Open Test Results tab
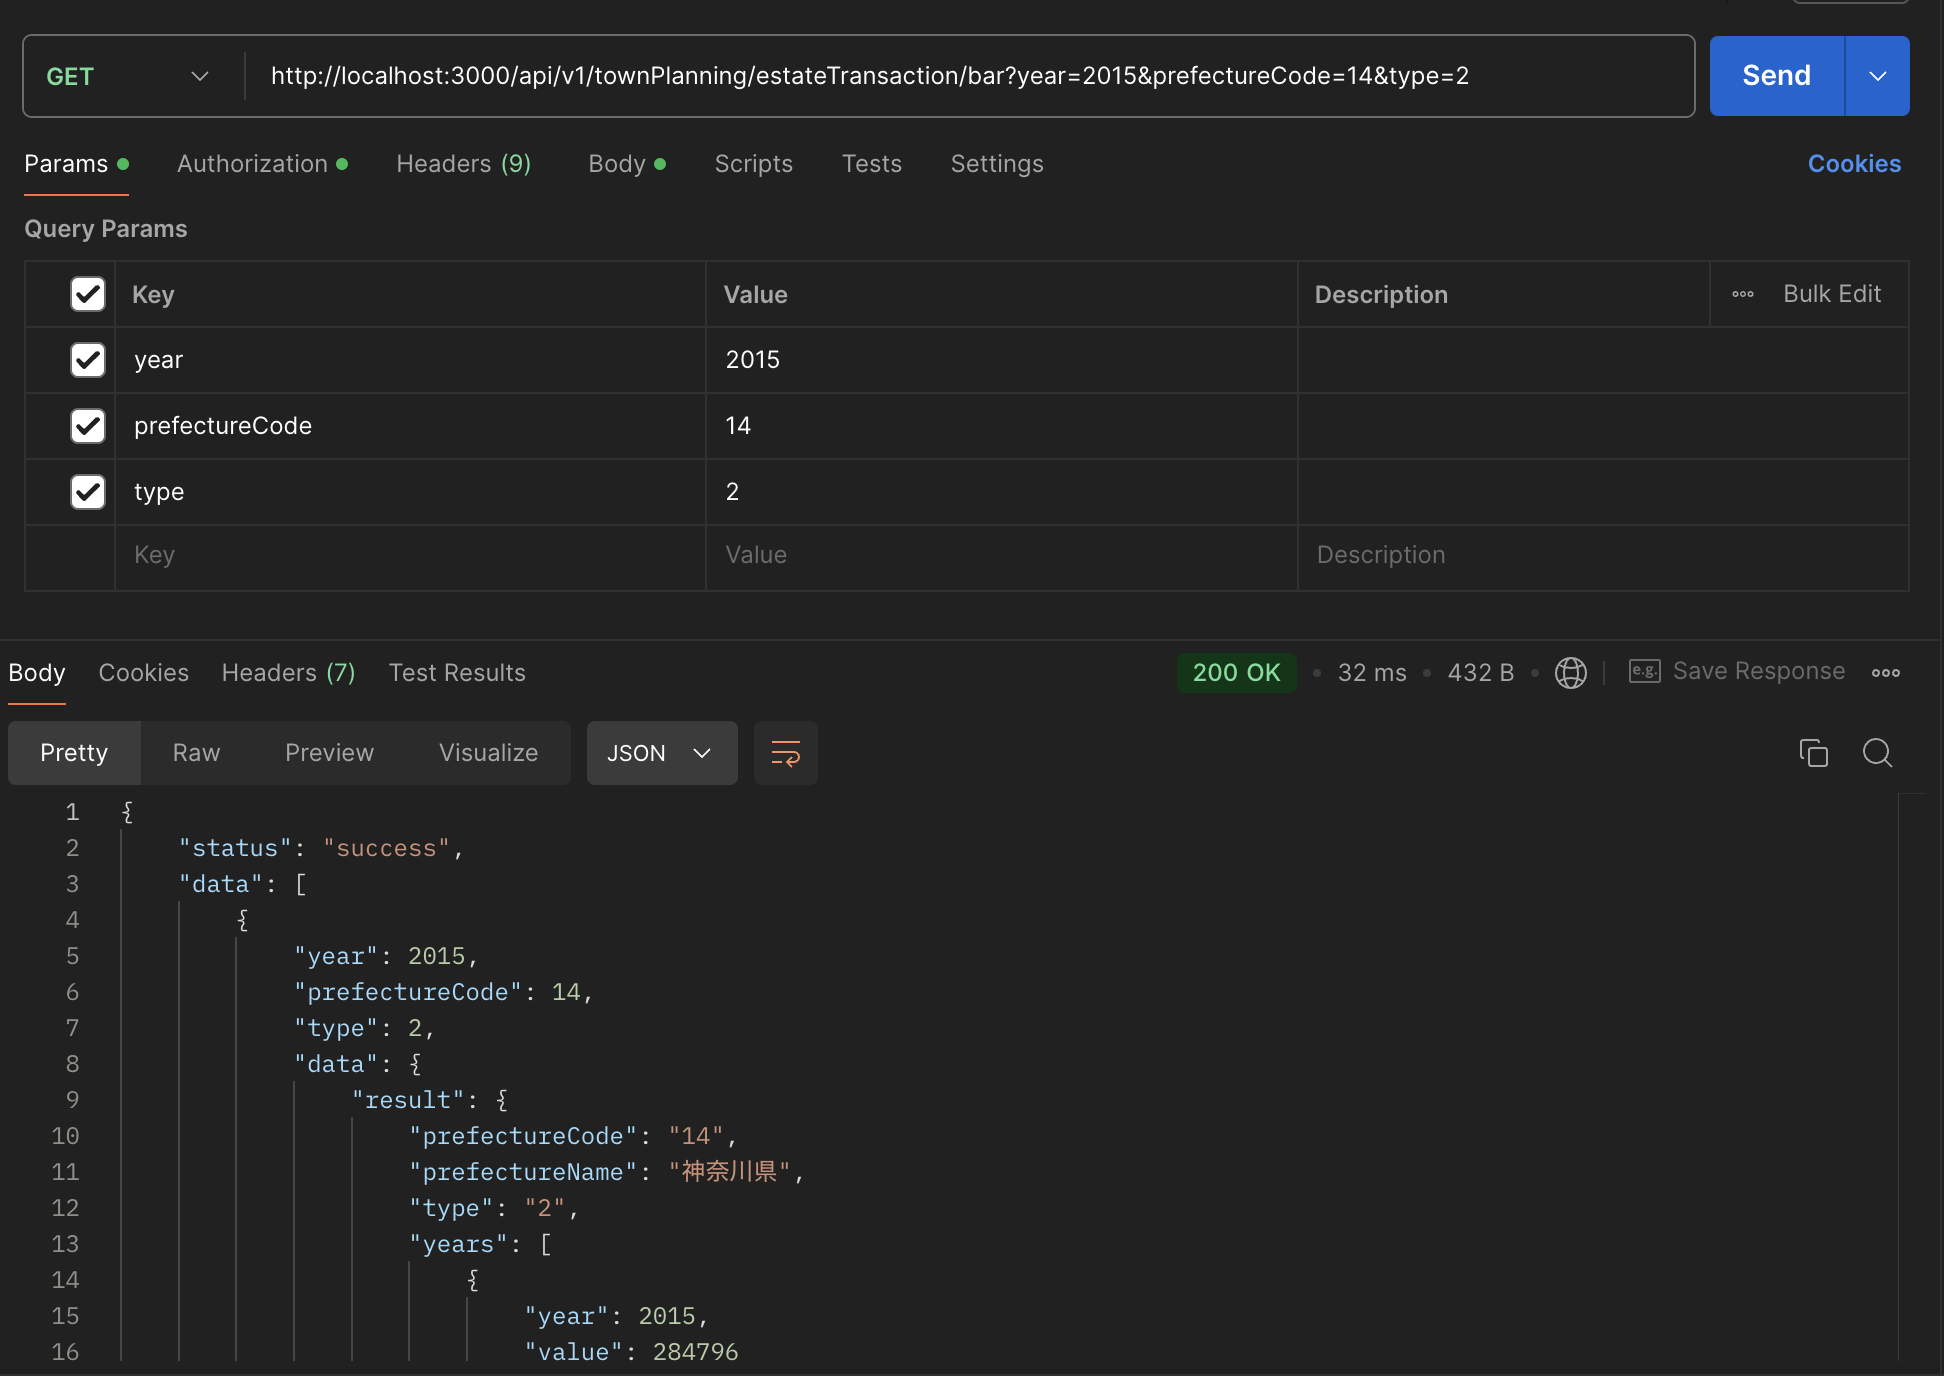This screenshot has height=1376, width=1944. (x=457, y=673)
